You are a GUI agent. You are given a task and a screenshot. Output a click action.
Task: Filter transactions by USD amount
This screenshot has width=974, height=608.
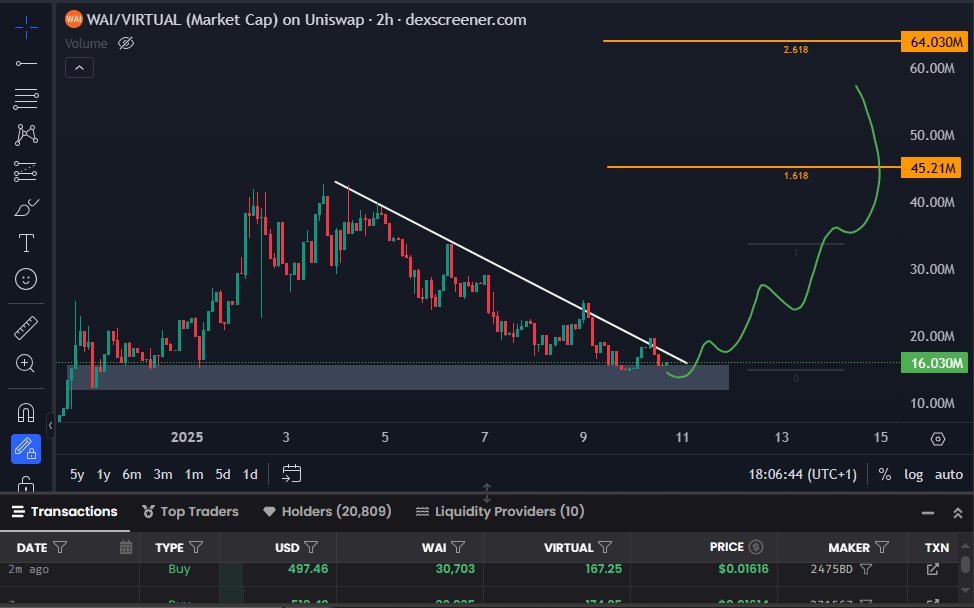(311, 547)
